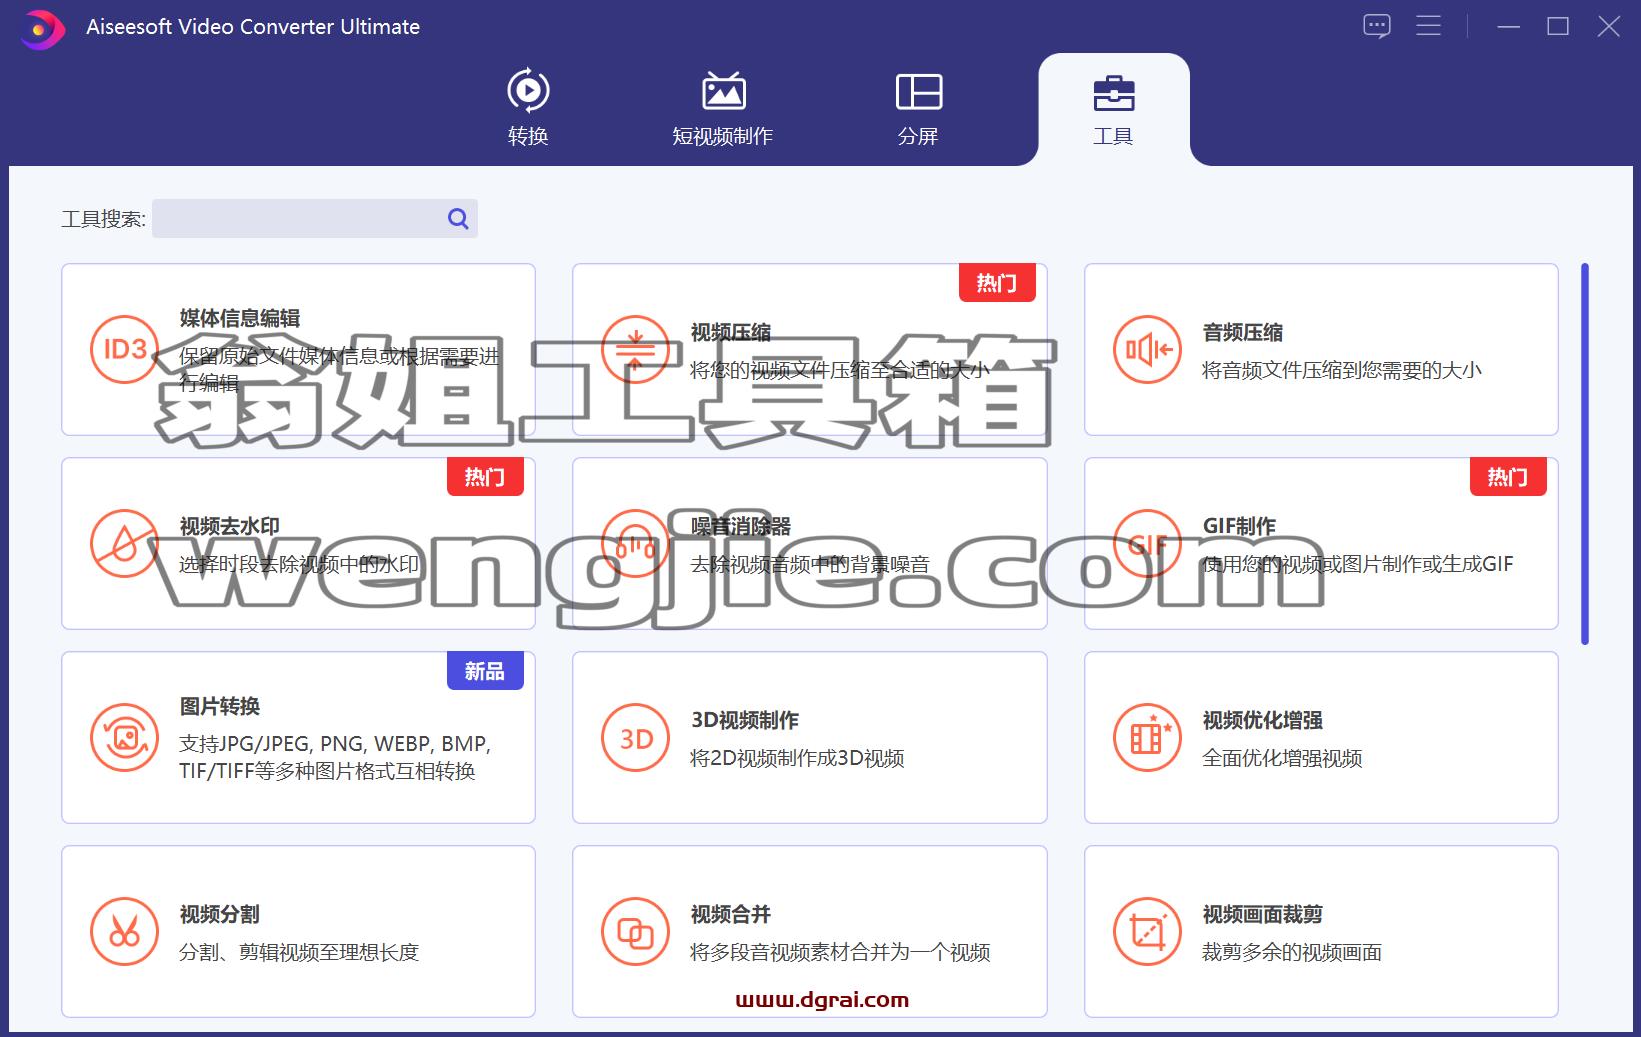Open the 分屏 (split screen) tab

point(918,108)
